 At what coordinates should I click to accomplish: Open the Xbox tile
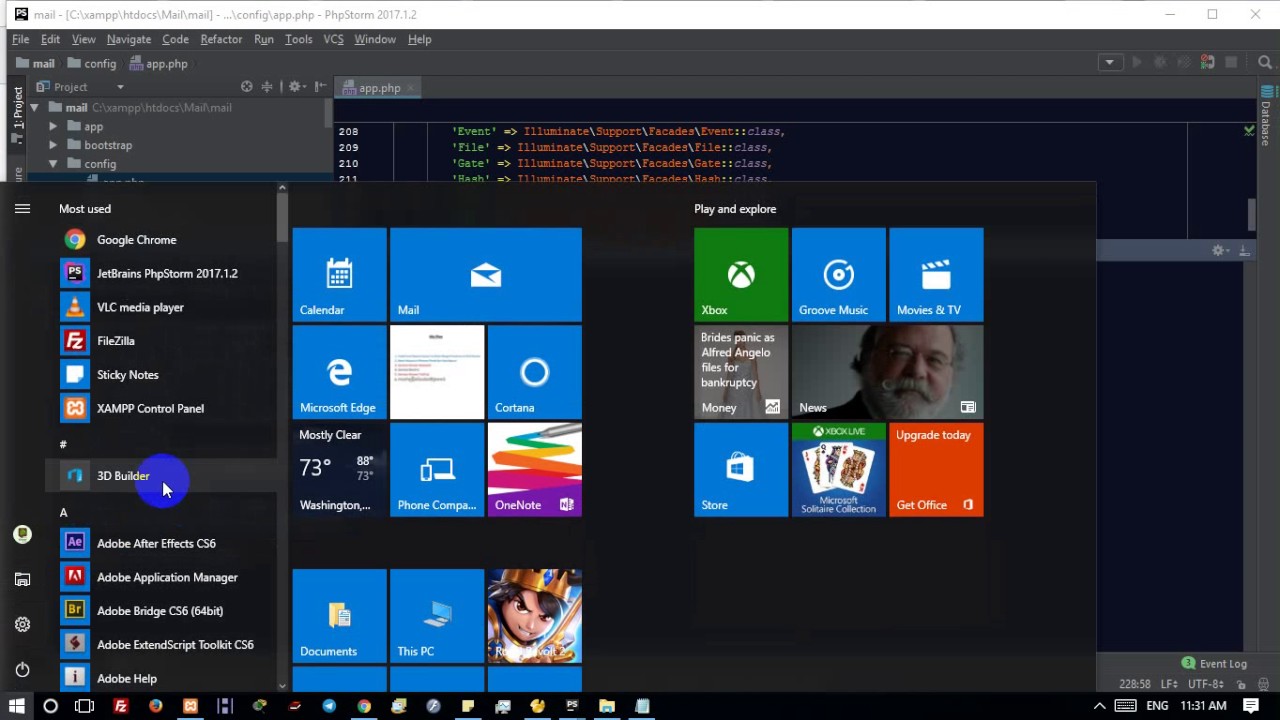coord(741,275)
